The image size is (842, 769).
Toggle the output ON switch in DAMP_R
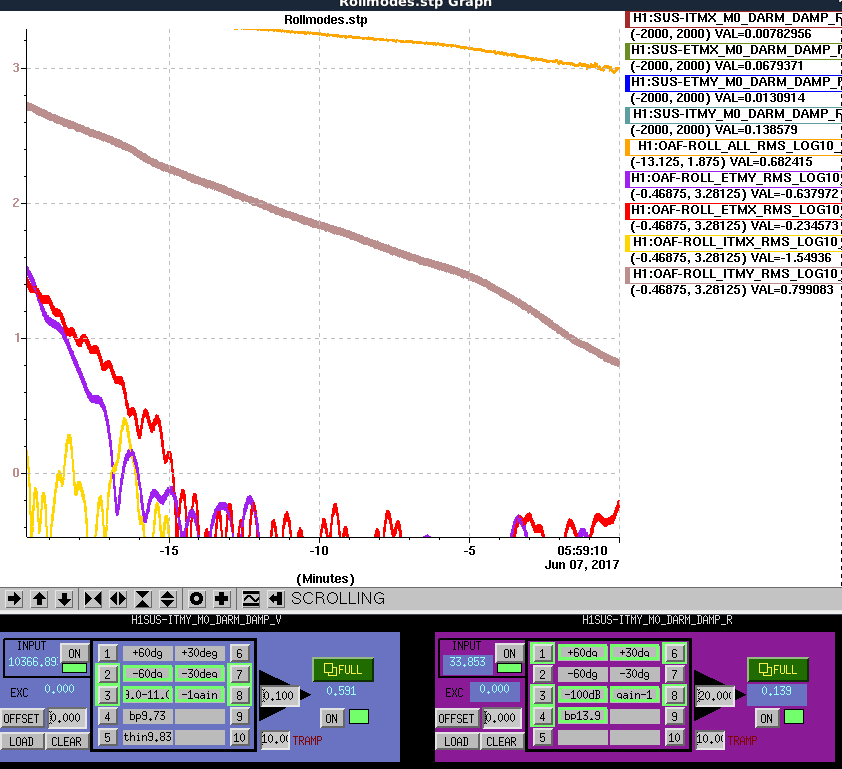[767, 718]
